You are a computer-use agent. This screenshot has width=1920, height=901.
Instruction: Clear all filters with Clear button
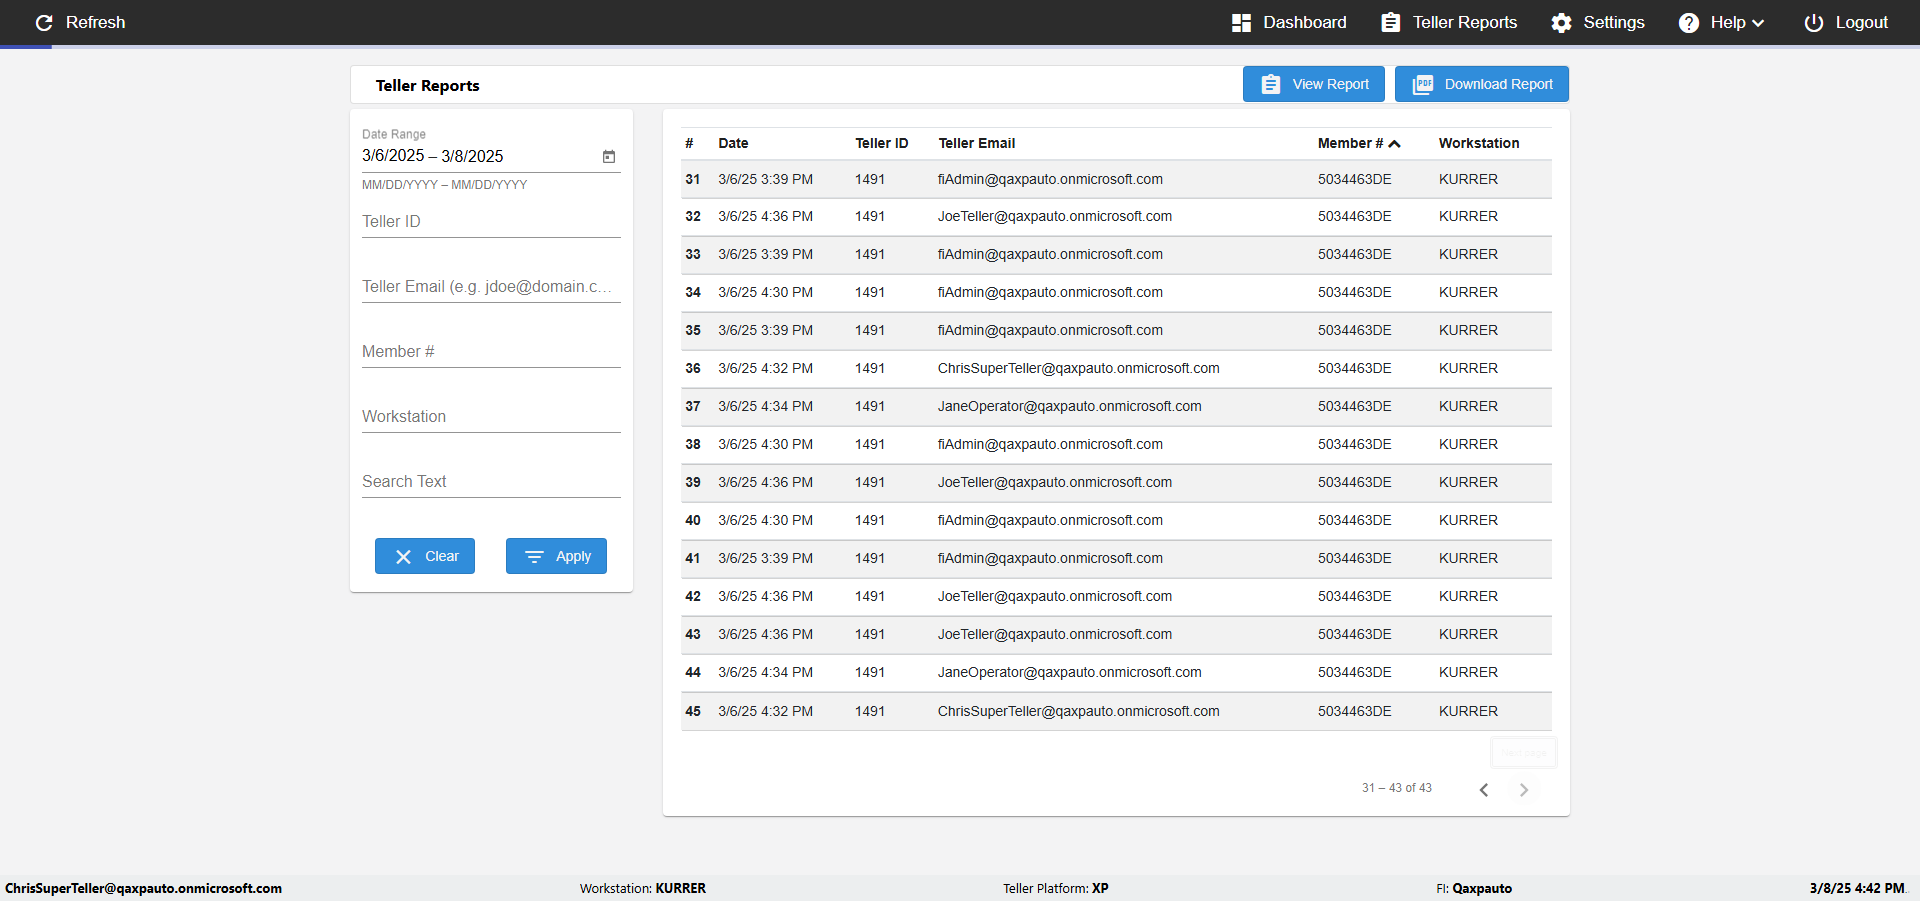pyautogui.click(x=425, y=556)
